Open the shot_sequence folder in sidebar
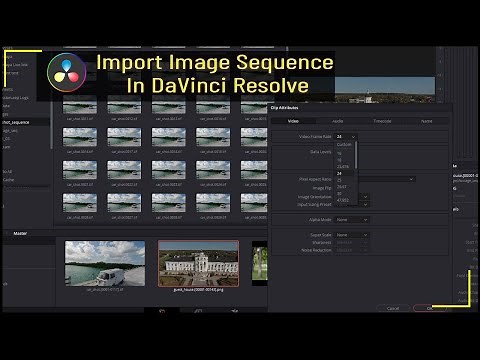The width and height of the screenshot is (480, 360). (x=25, y=122)
